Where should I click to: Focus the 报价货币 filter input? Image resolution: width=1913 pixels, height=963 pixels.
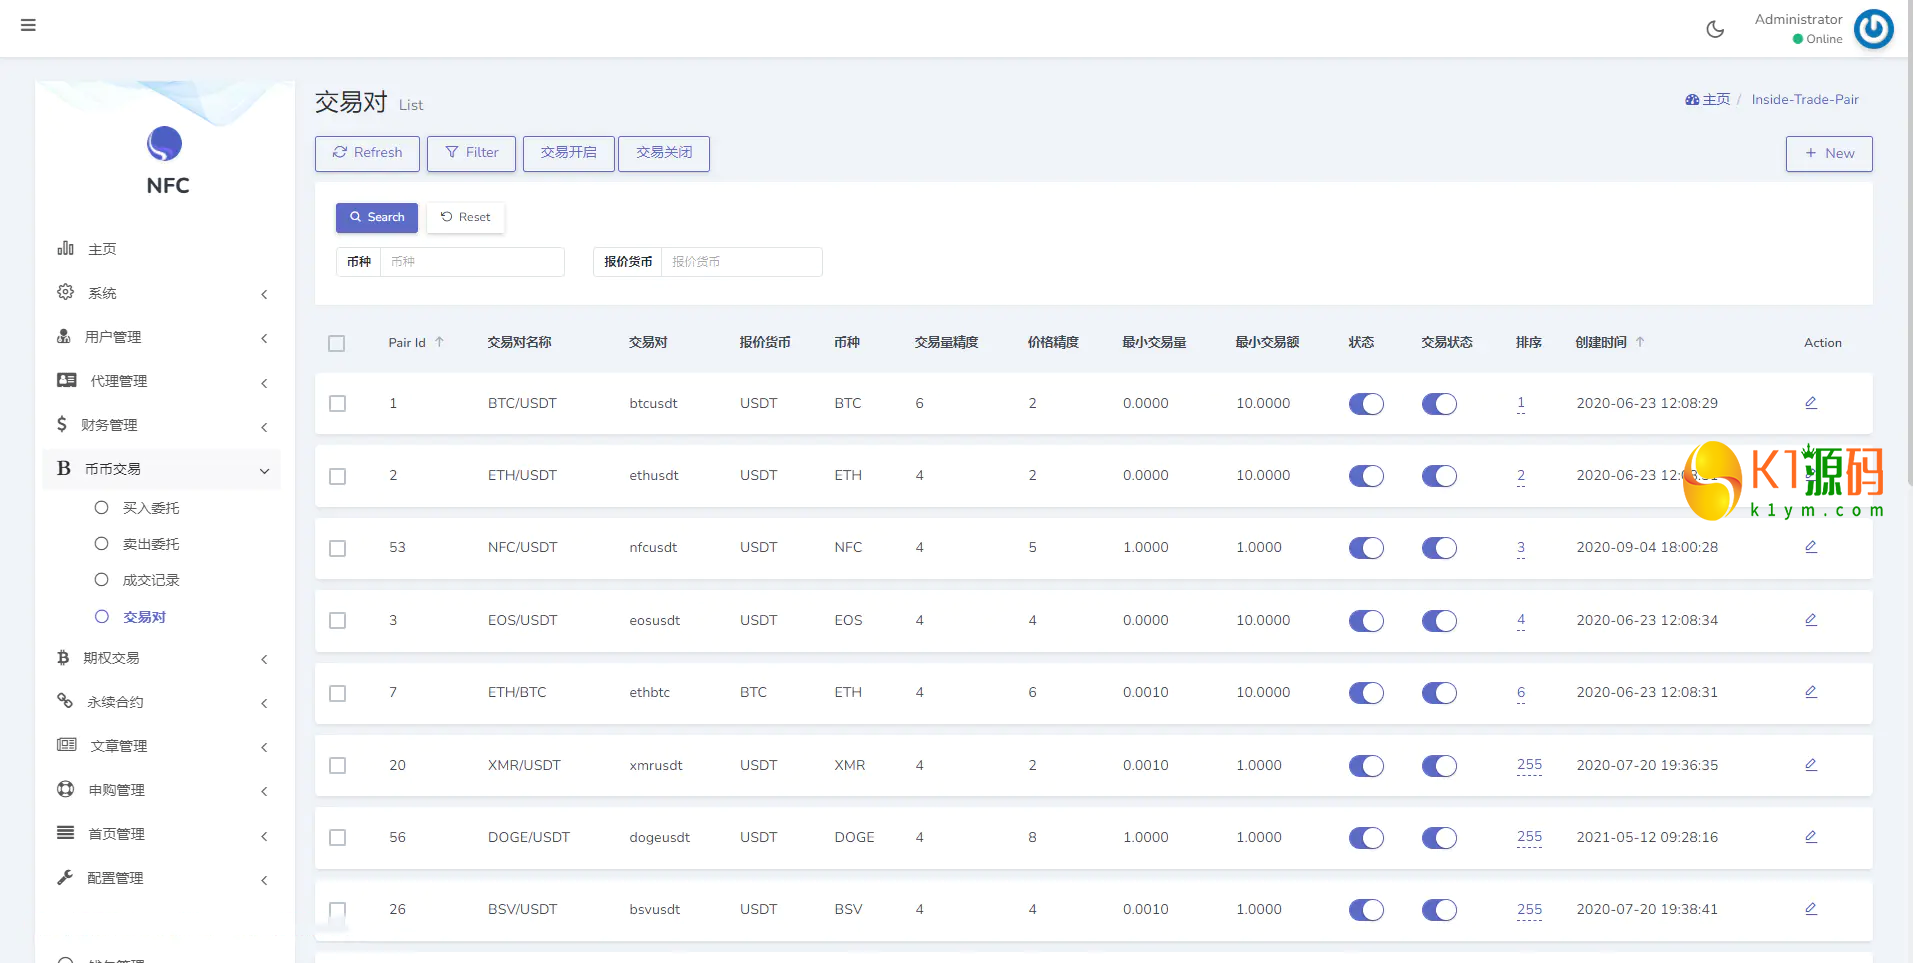(741, 262)
